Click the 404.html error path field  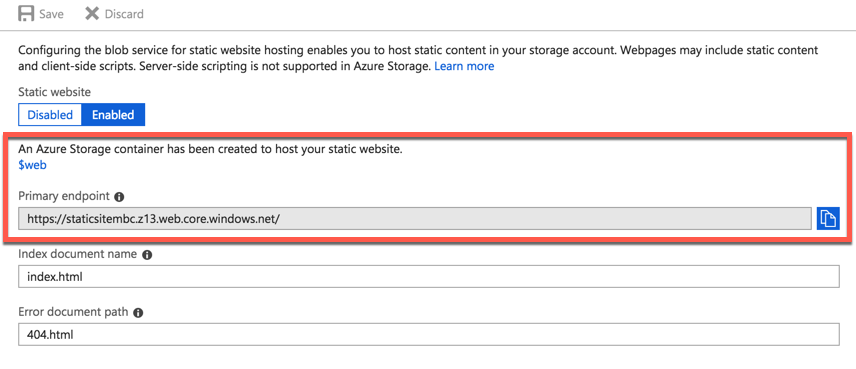tap(429, 335)
